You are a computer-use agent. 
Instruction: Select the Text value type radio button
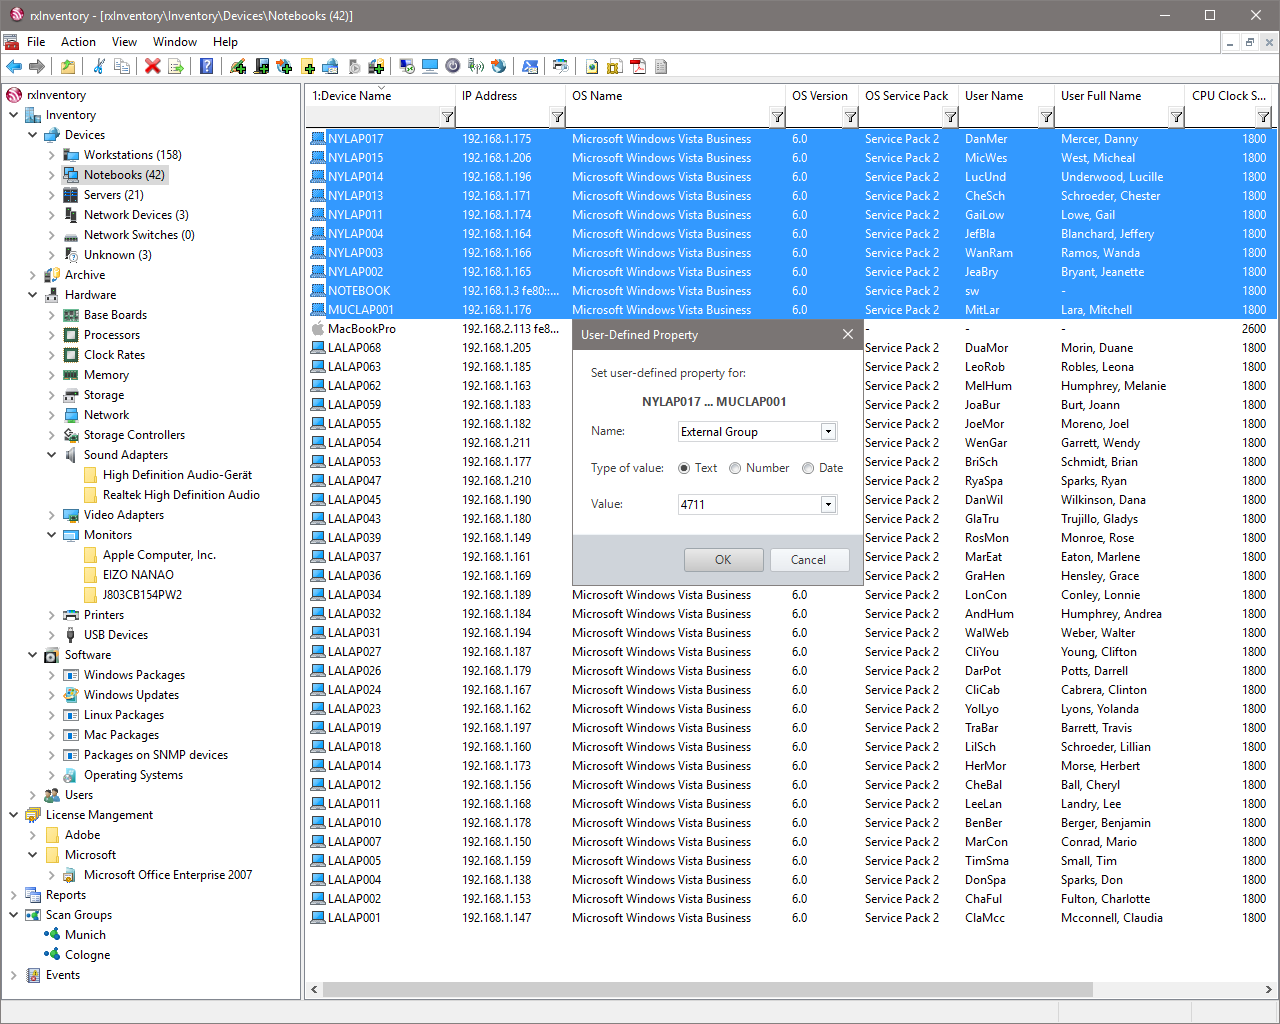684,468
